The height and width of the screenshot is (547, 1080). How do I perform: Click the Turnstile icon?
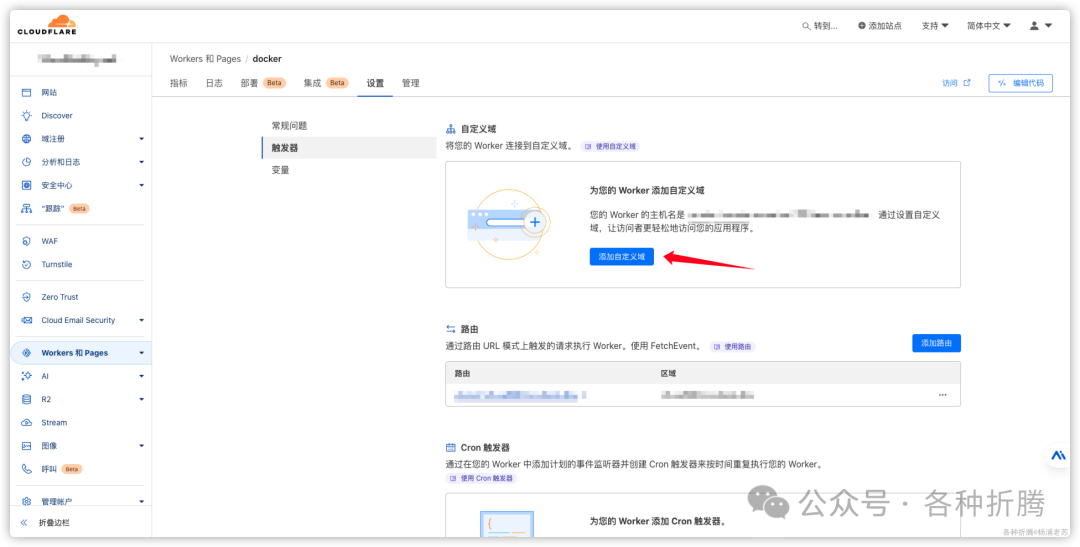27,265
